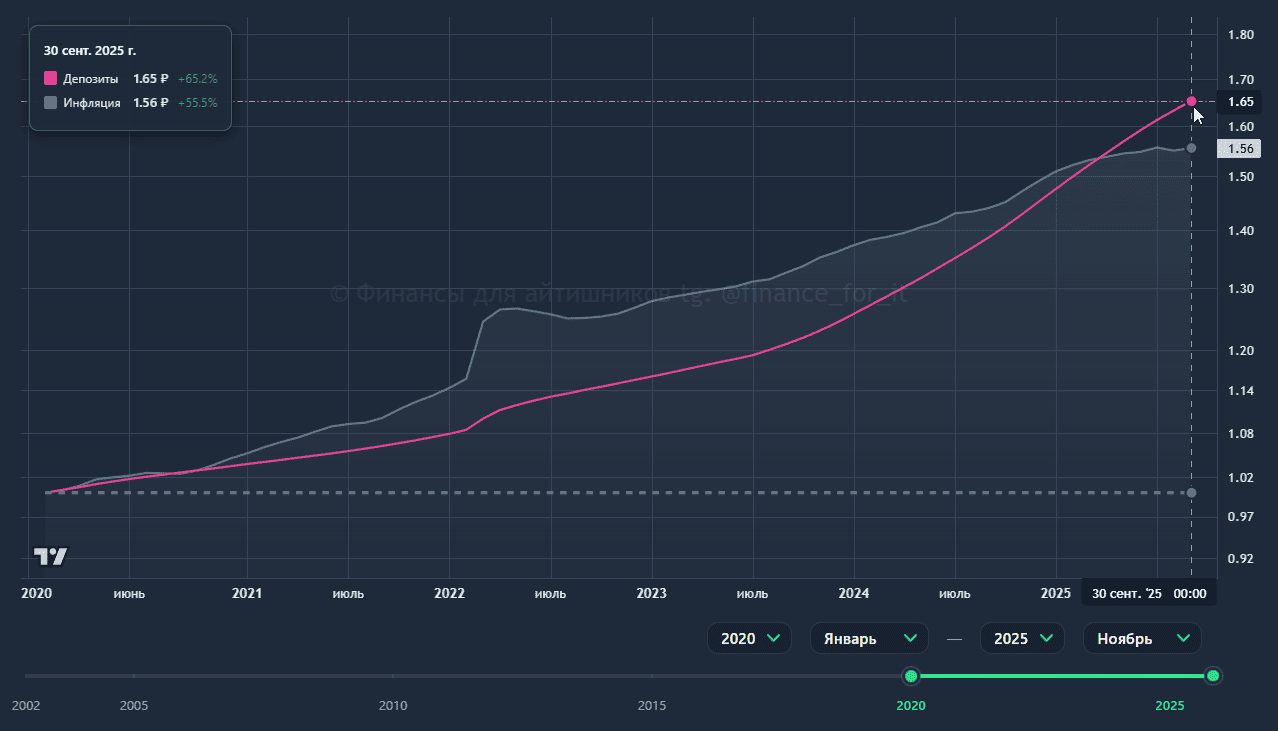
Task: Click the 1.56 highlighted price label
Action: tap(1239, 149)
